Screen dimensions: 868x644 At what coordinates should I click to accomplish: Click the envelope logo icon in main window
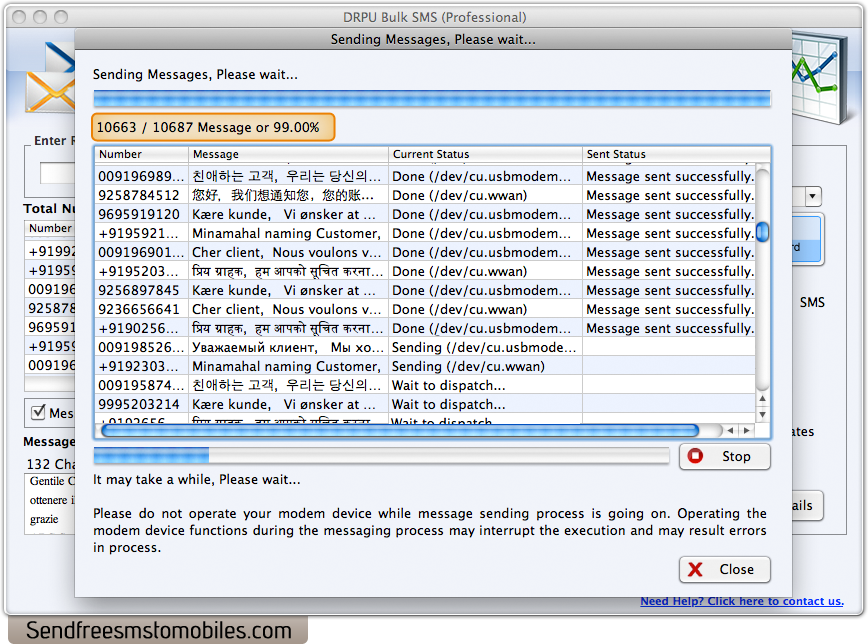[x=50, y=78]
